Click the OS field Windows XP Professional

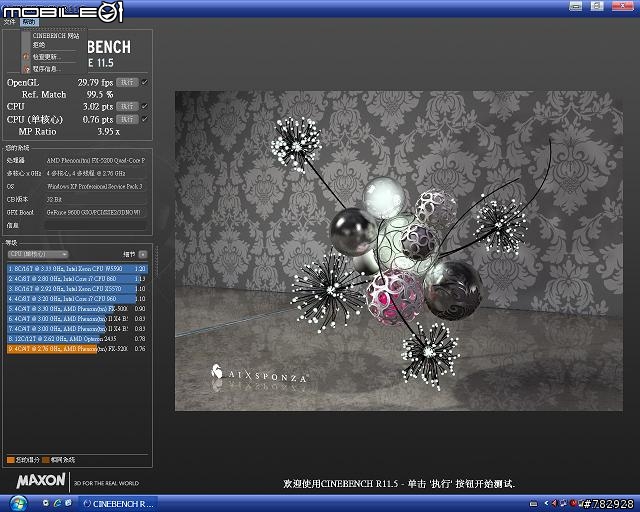(95, 187)
